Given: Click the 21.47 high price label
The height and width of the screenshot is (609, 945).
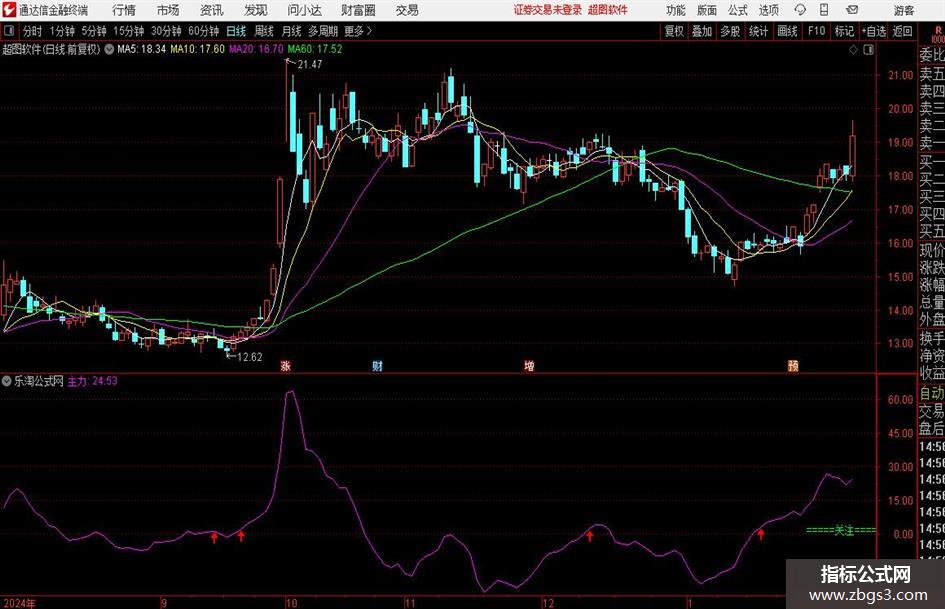Looking at the screenshot, I should (310, 65).
